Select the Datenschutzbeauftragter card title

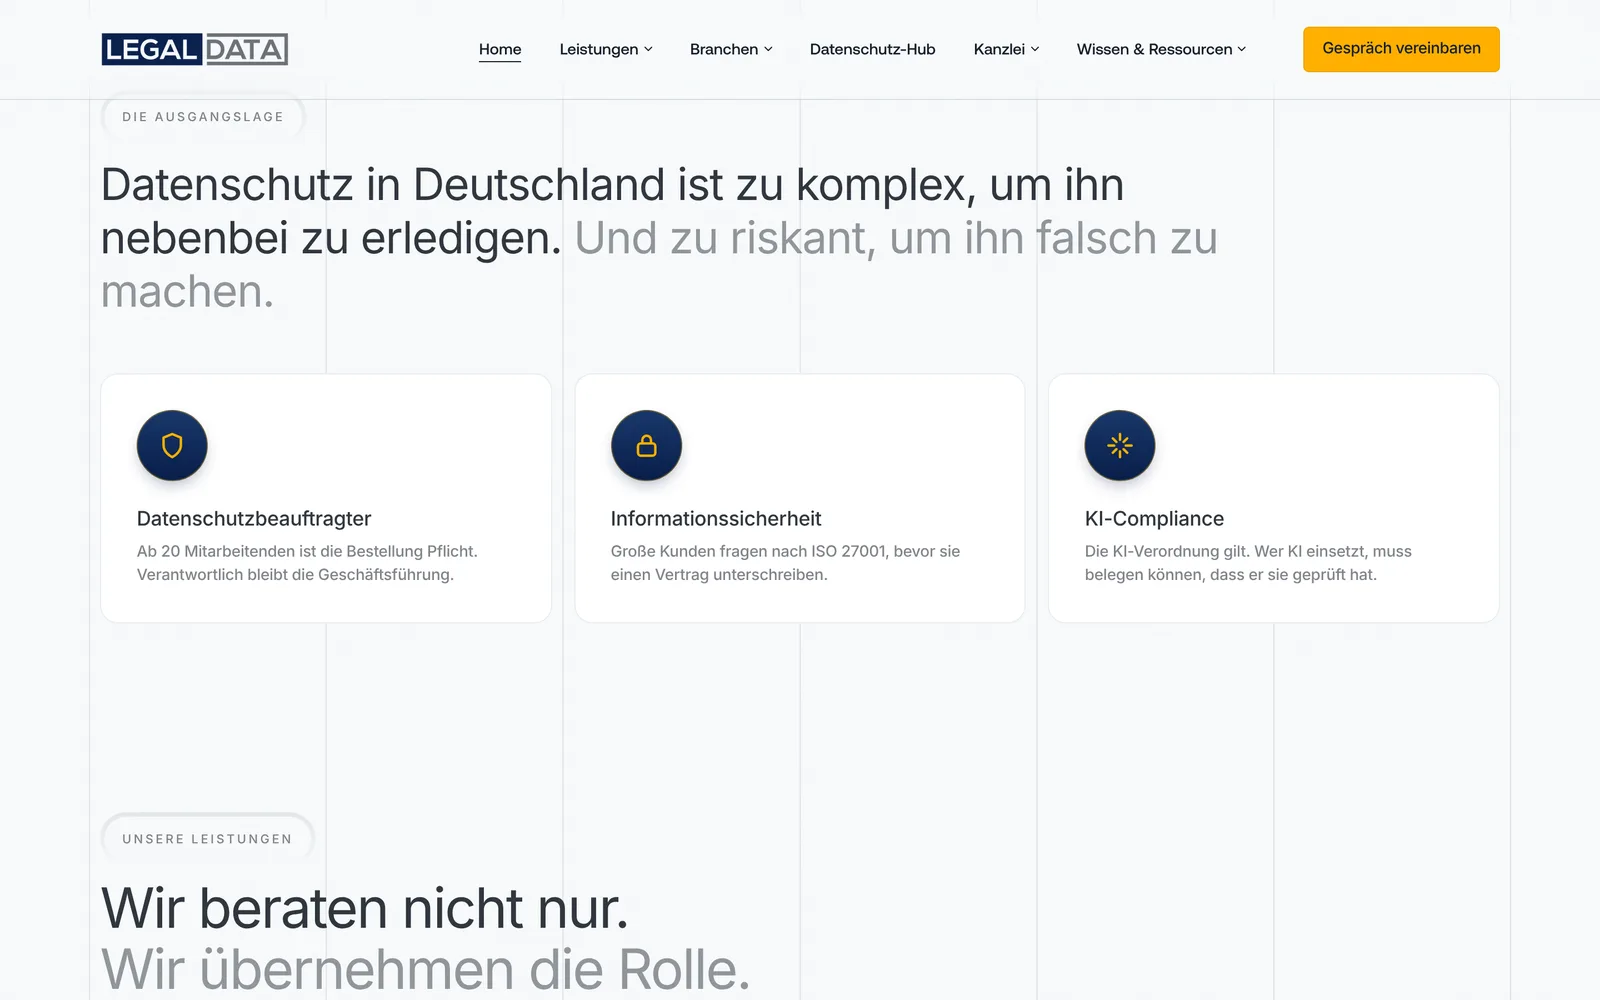click(x=254, y=518)
